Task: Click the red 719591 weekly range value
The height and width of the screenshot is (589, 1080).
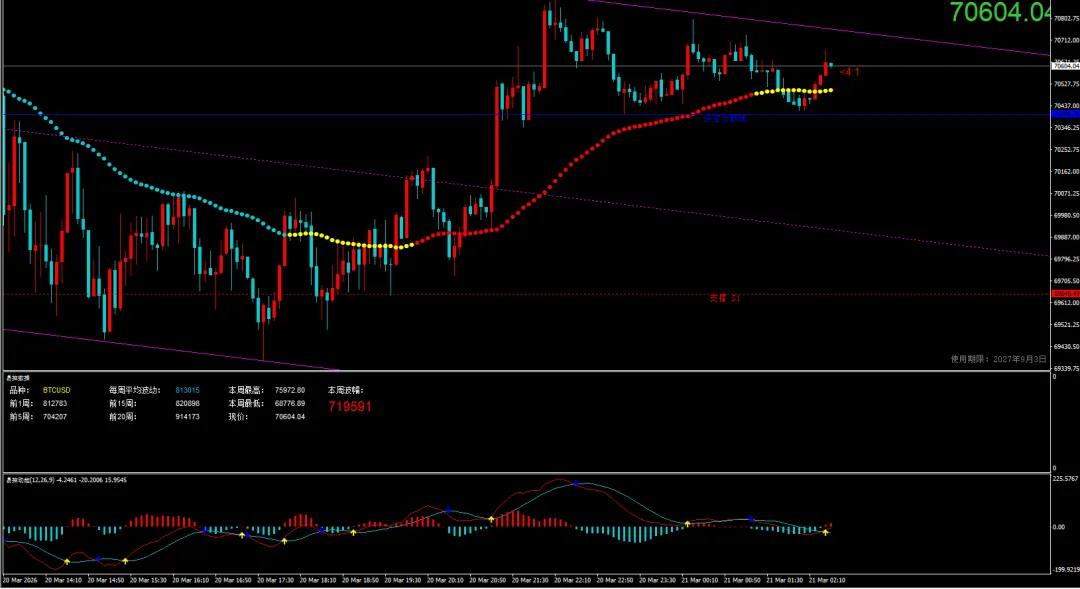Action: (x=350, y=406)
